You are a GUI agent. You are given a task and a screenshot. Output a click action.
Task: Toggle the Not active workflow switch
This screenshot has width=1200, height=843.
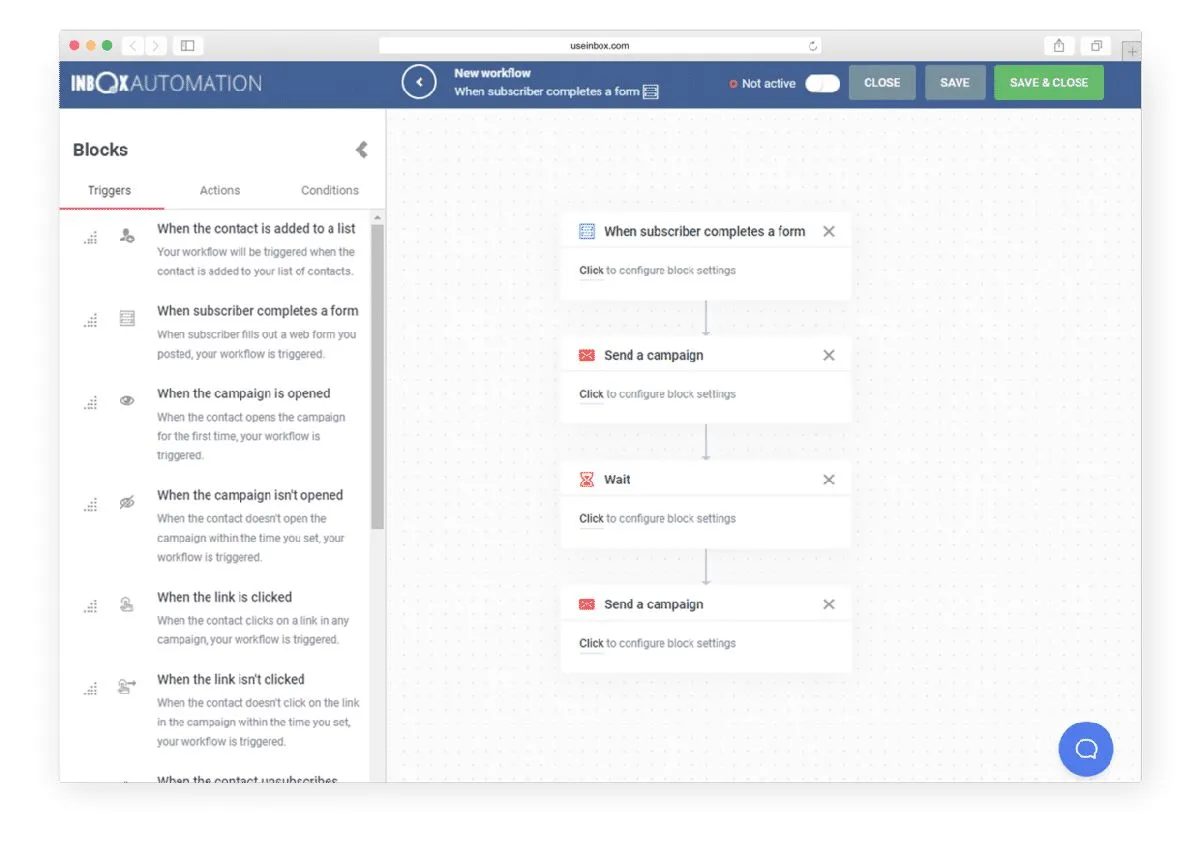(822, 84)
